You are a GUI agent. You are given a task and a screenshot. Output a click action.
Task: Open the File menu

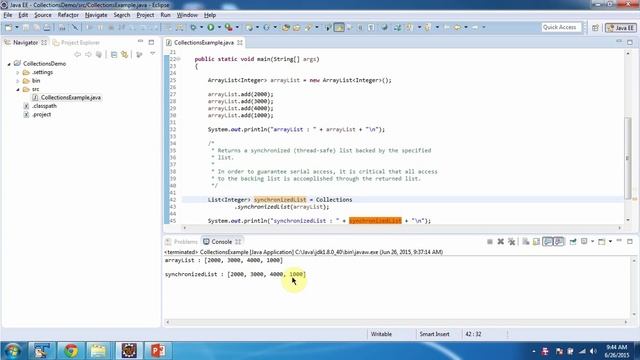[8, 15]
